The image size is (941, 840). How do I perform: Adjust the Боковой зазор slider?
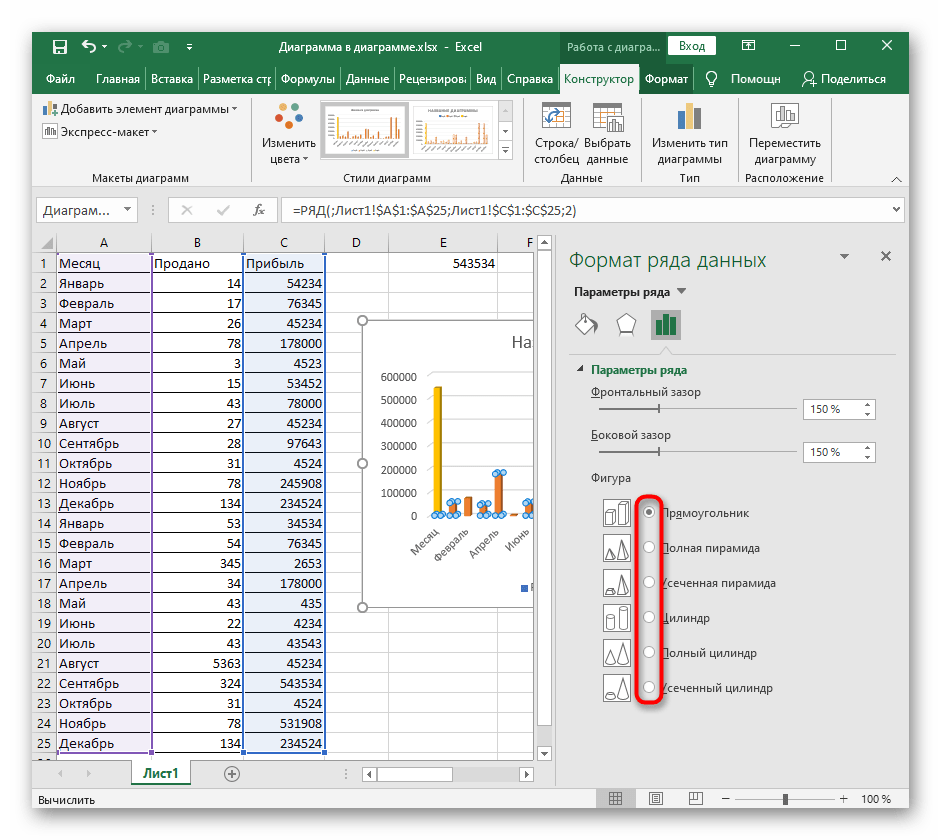point(658,451)
